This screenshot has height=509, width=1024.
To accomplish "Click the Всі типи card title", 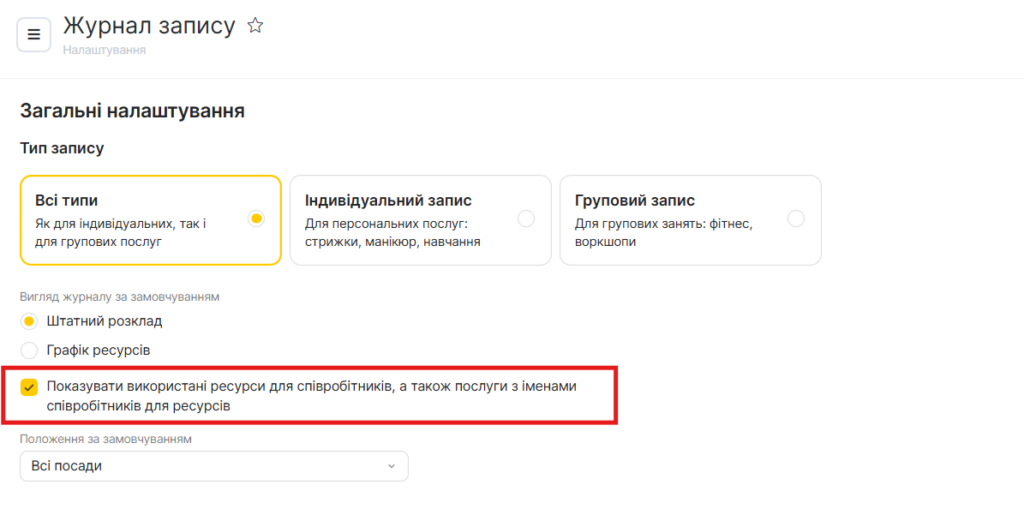I will 66,201.
